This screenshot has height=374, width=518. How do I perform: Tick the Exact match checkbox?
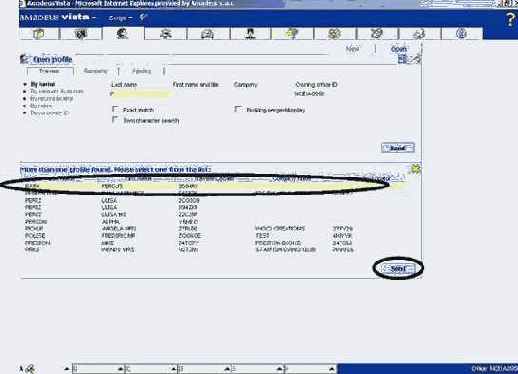point(115,109)
